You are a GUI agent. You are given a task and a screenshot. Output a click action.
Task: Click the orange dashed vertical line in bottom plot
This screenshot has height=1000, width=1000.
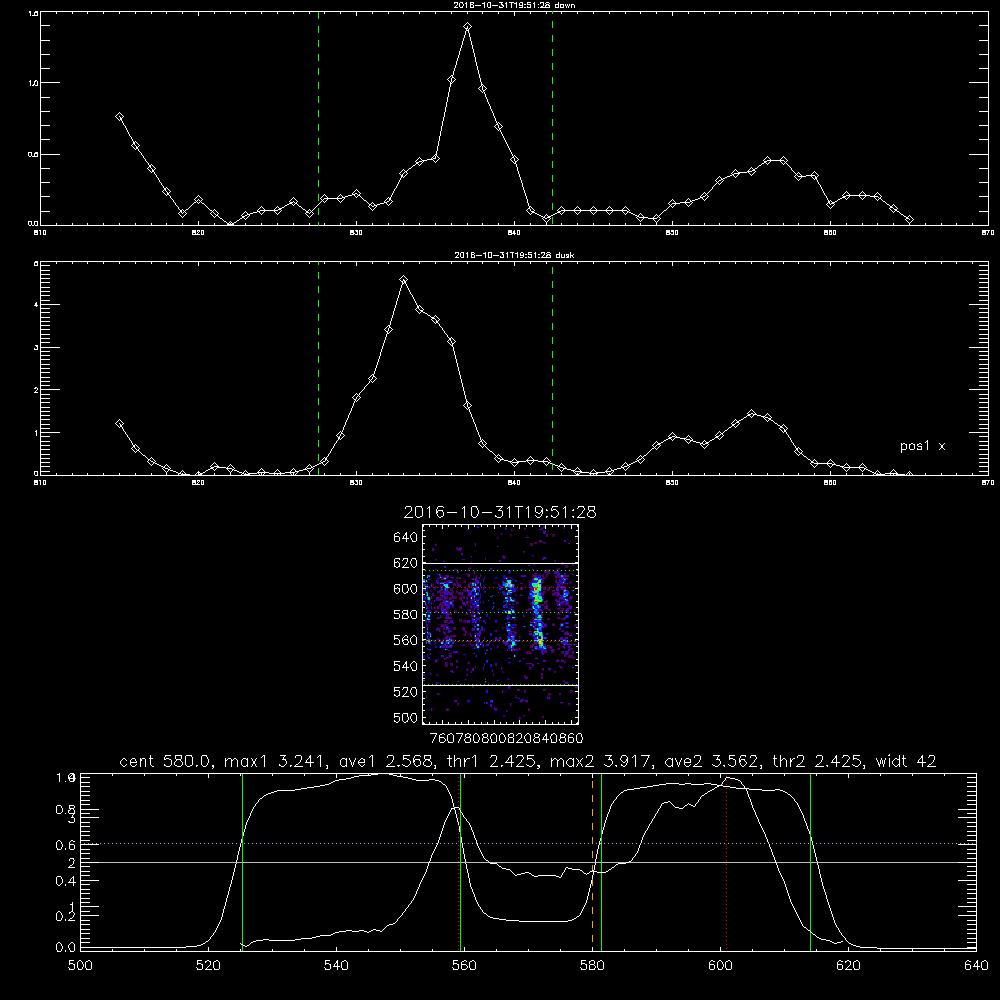click(x=592, y=861)
